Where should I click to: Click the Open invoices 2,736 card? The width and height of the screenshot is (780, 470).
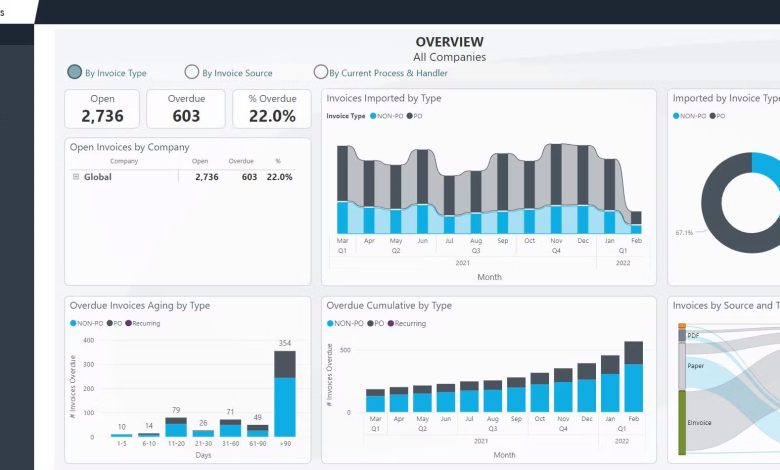click(x=102, y=109)
